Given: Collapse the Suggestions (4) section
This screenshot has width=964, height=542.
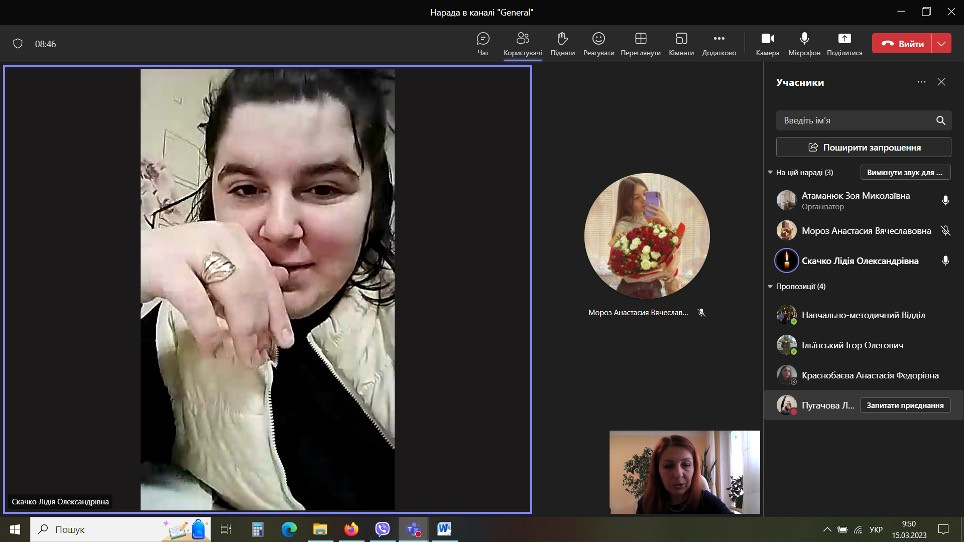Looking at the screenshot, I should pos(770,286).
